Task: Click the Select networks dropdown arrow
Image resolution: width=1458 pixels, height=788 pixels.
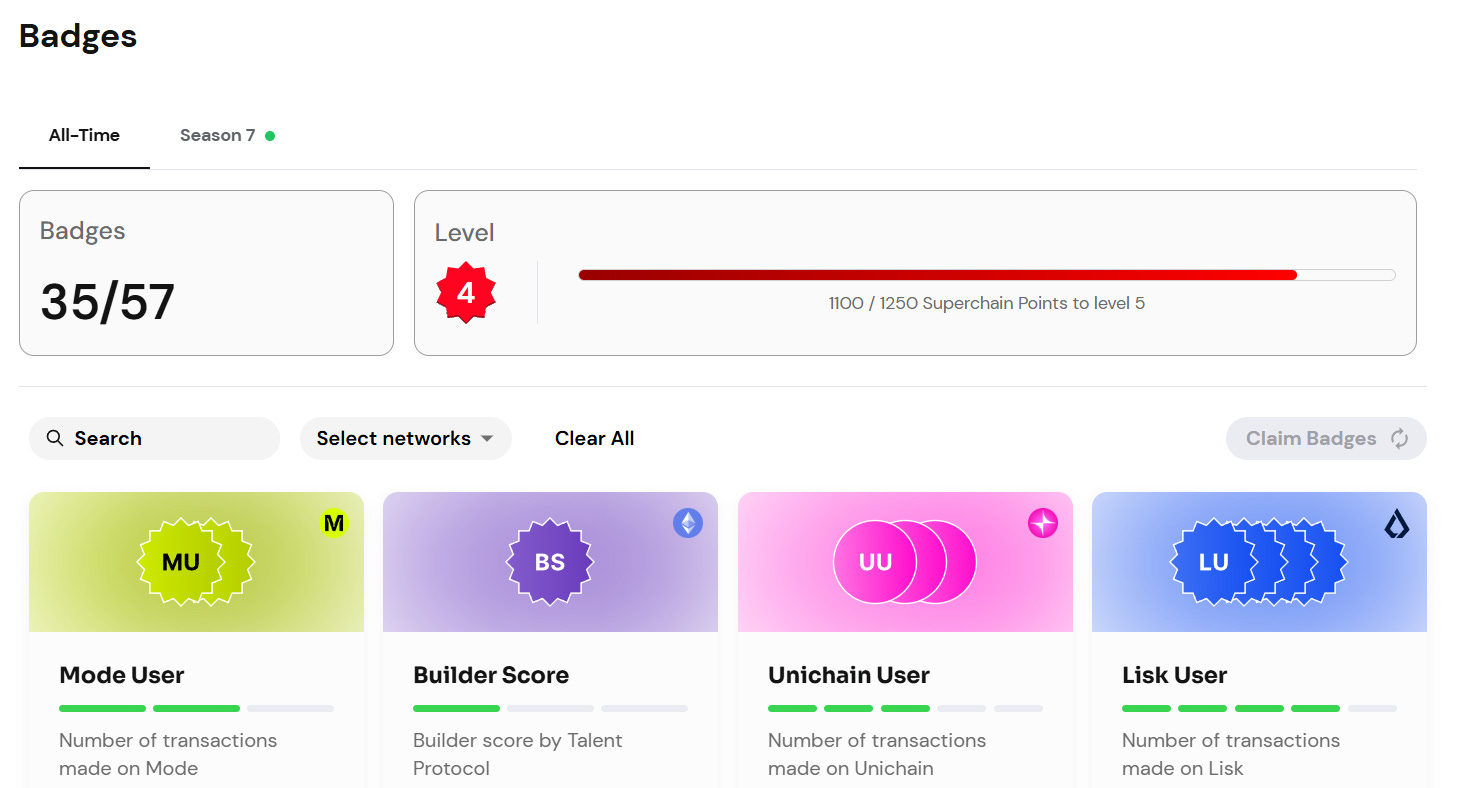Action: click(487, 439)
